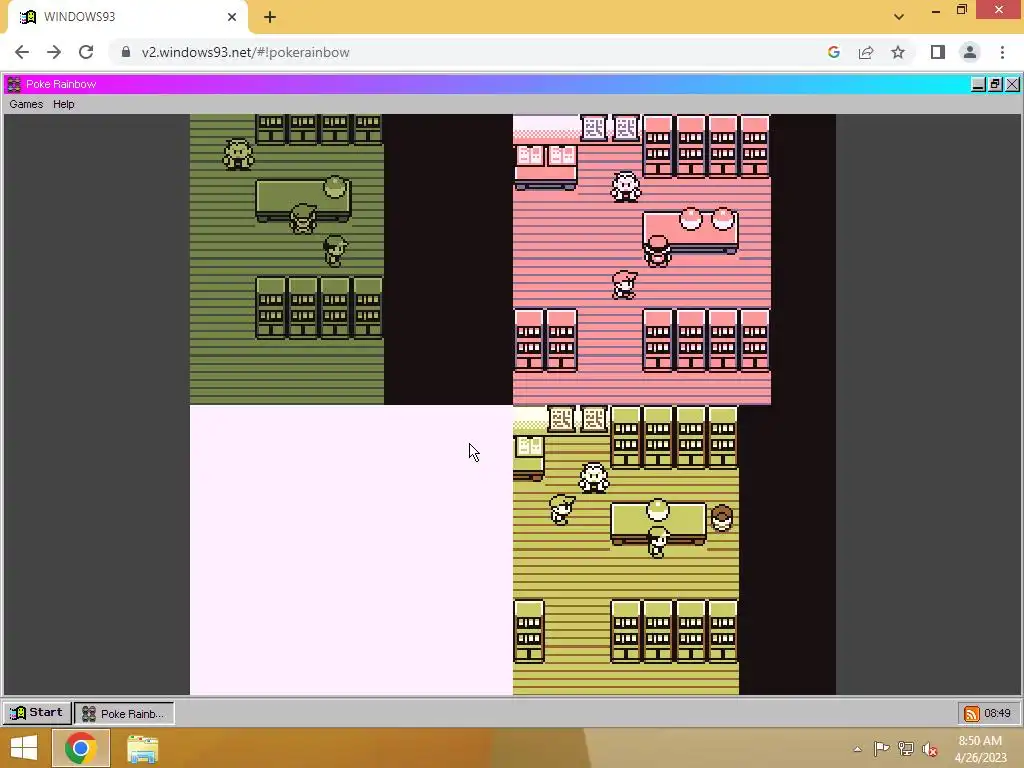Screen dimensions: 1024x768
Task: Open the Windows93 Start button
Action: (x=37, y=712)
